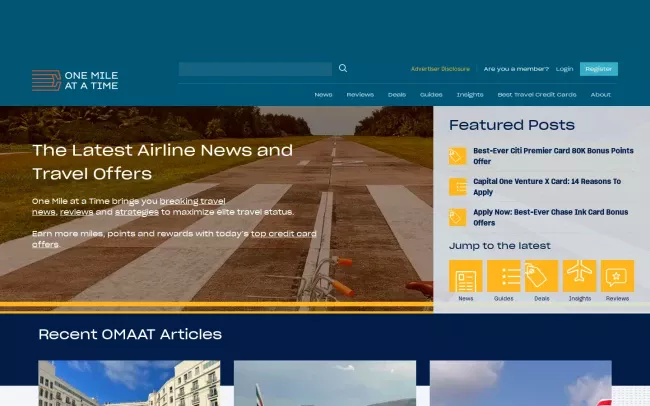Screen dimensions: 650x406
Task: Open Best-Ever Citi Premier Card 80K post
Action: tap(553, 156)
